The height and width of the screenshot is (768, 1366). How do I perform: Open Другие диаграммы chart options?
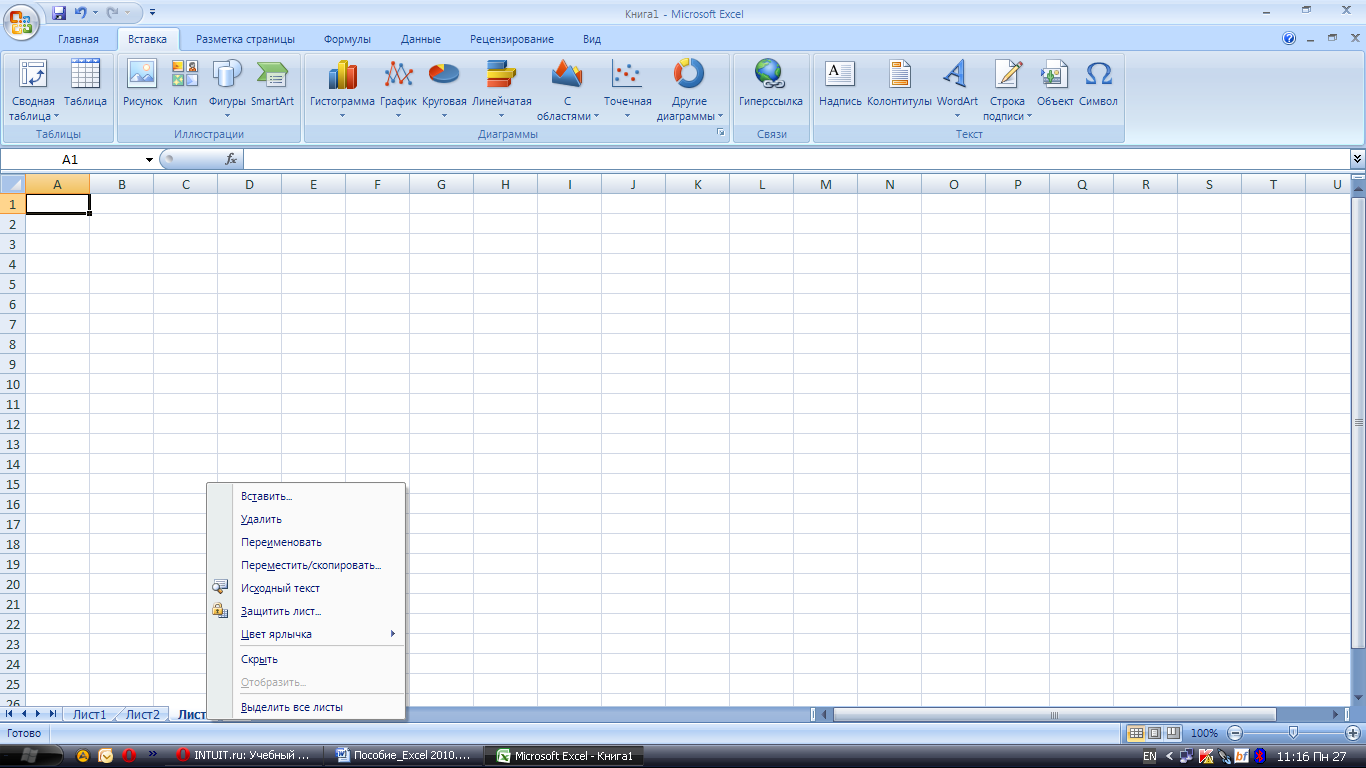coord(689,90)
